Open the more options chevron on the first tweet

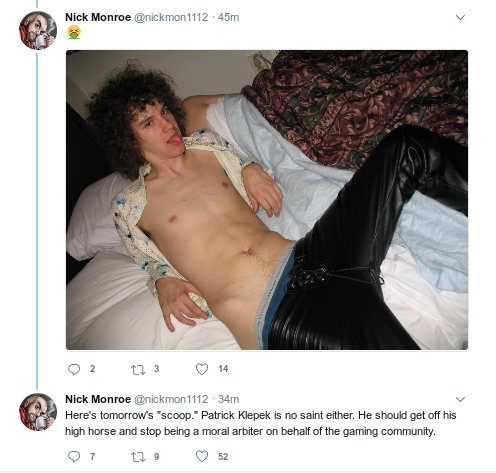(460, 17)
